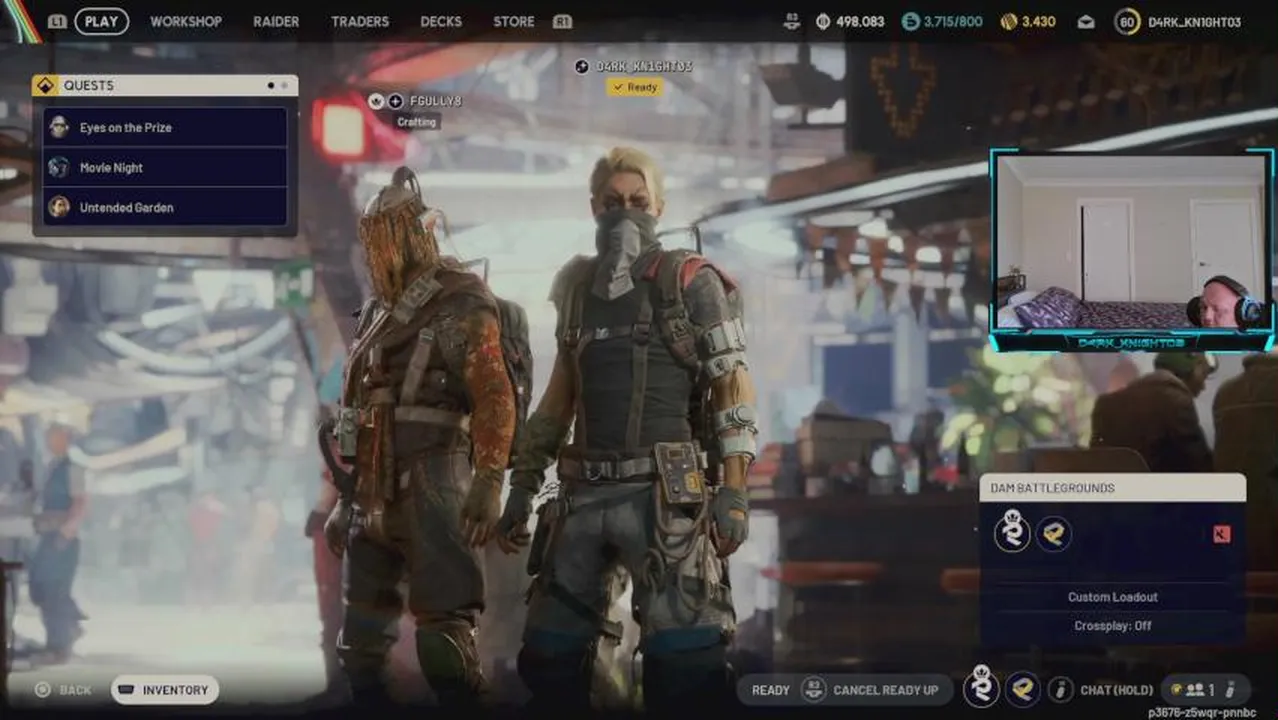1278x720 pixels.
Task: Go to the TRADERS tab
Action: 360,21
